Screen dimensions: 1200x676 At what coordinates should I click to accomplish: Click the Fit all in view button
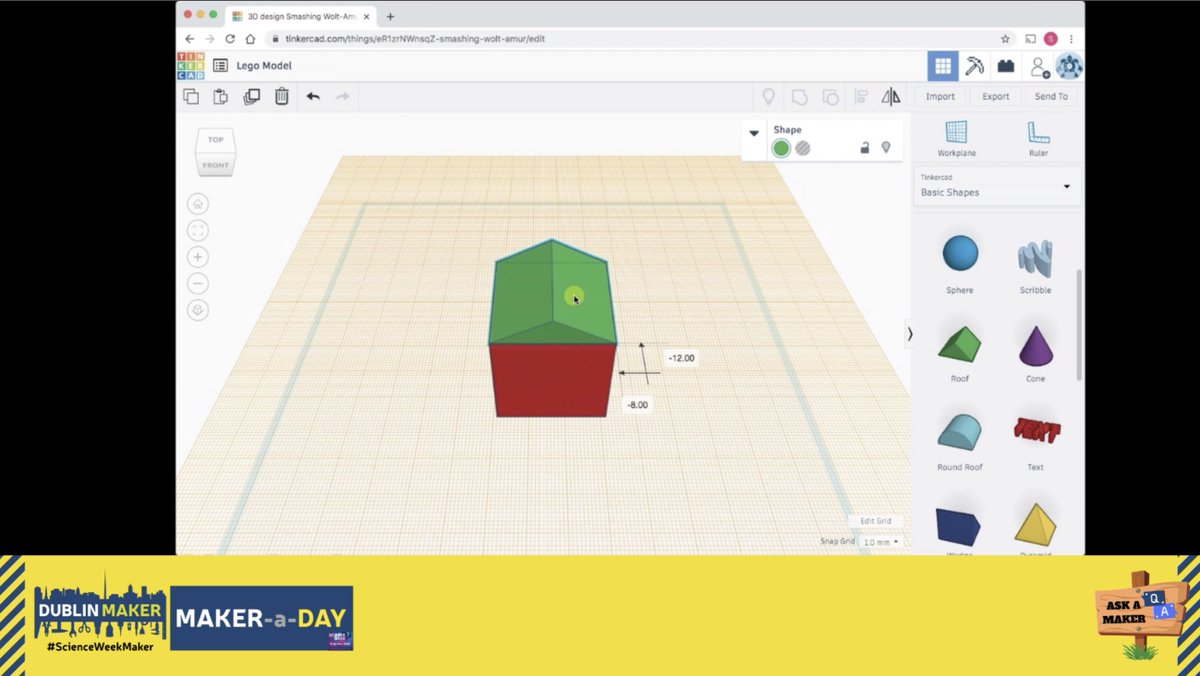198,231
